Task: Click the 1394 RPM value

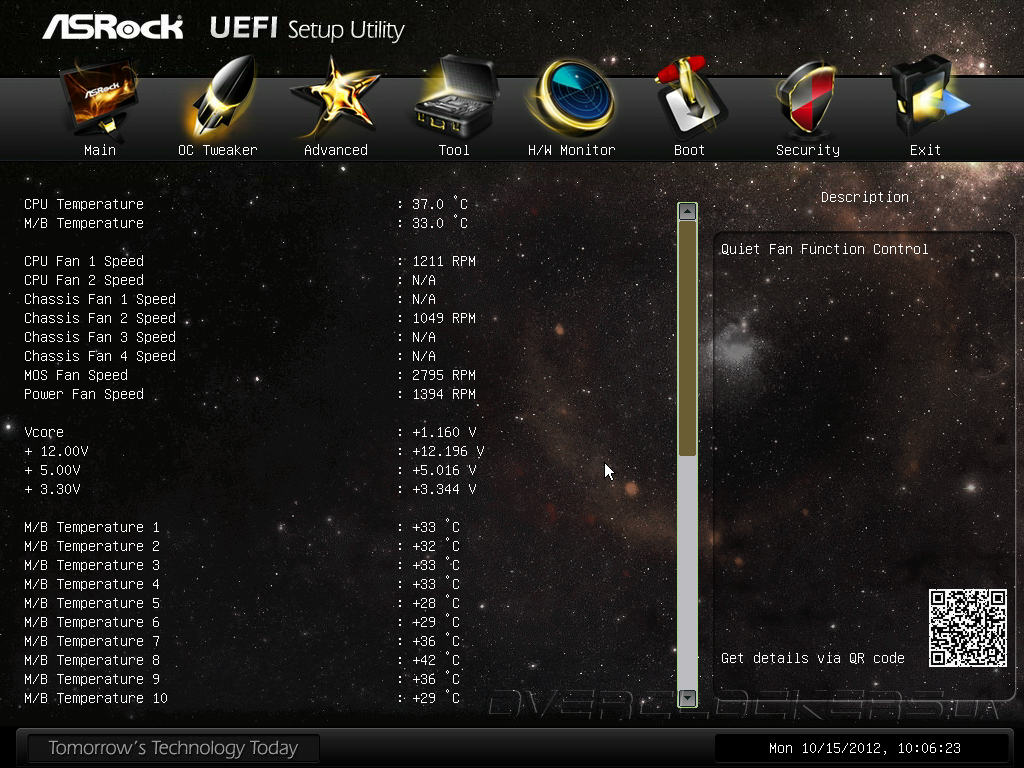Action: point(444,394)
